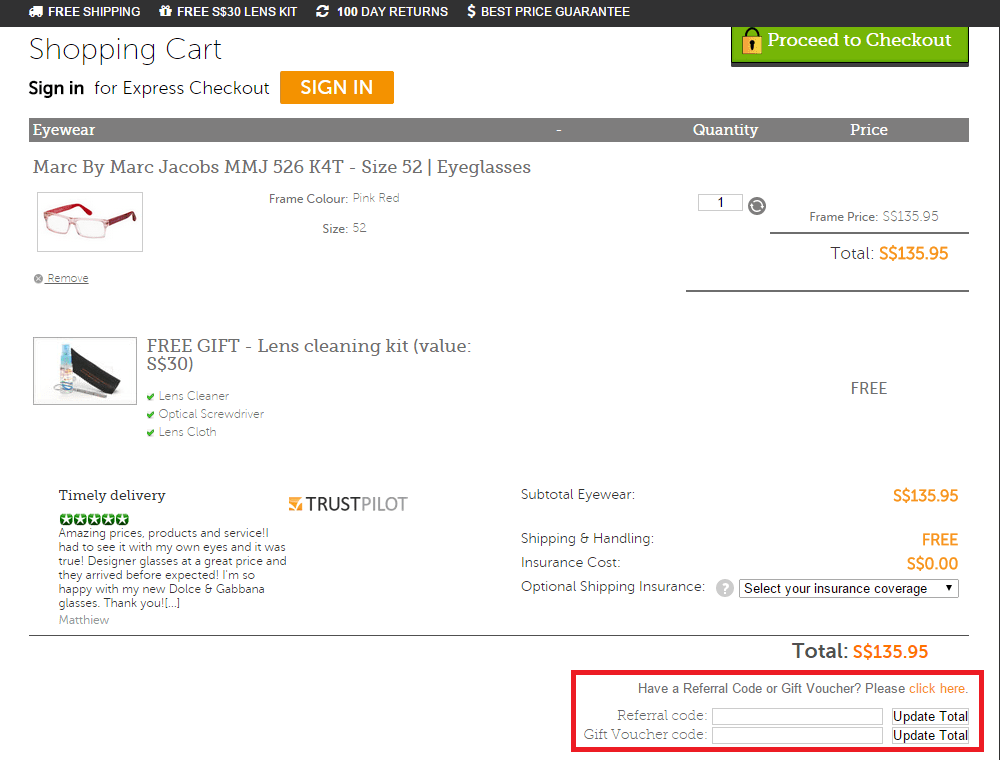
Task: Open the insurance coverage dropdown
Action: (848, 588)
